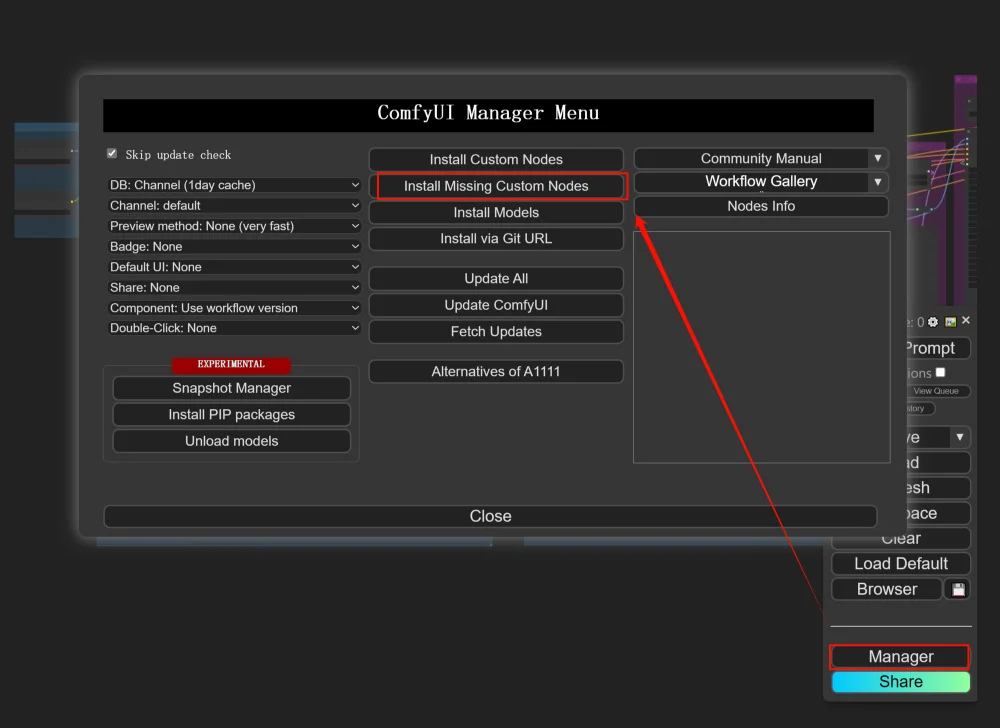Open Double-Click: None dropdown
The image size is (1000, 728).
[234, 328]
